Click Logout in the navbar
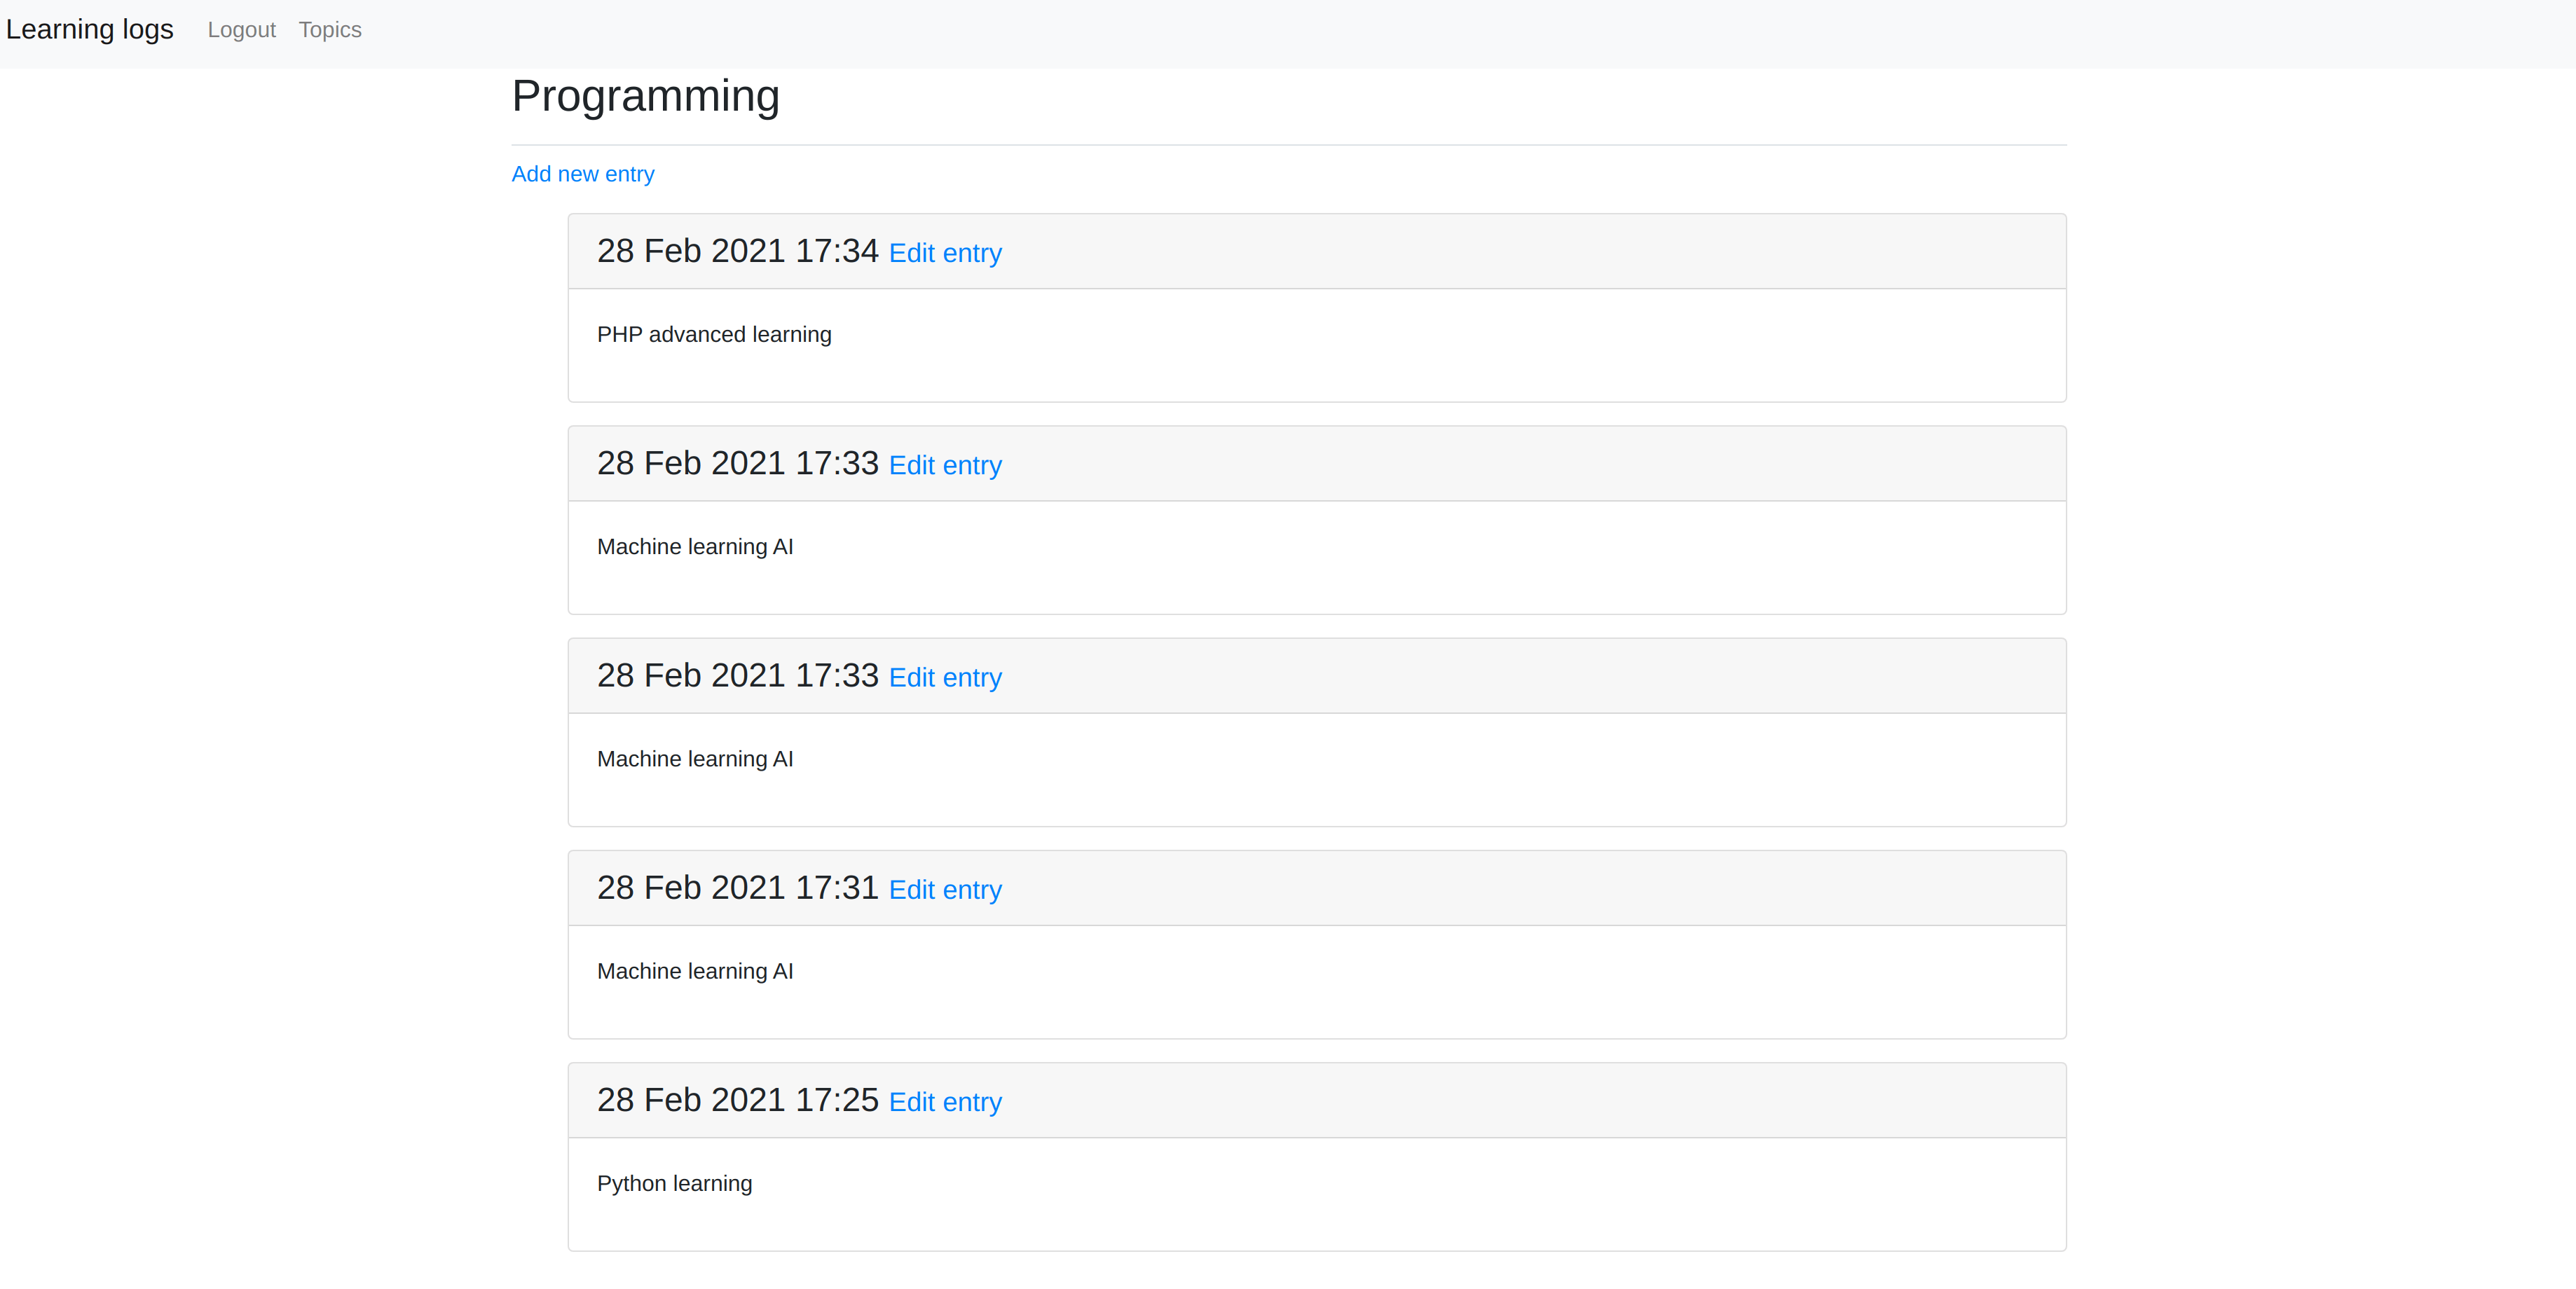The image size is (2576, 1289). [241, 30]
